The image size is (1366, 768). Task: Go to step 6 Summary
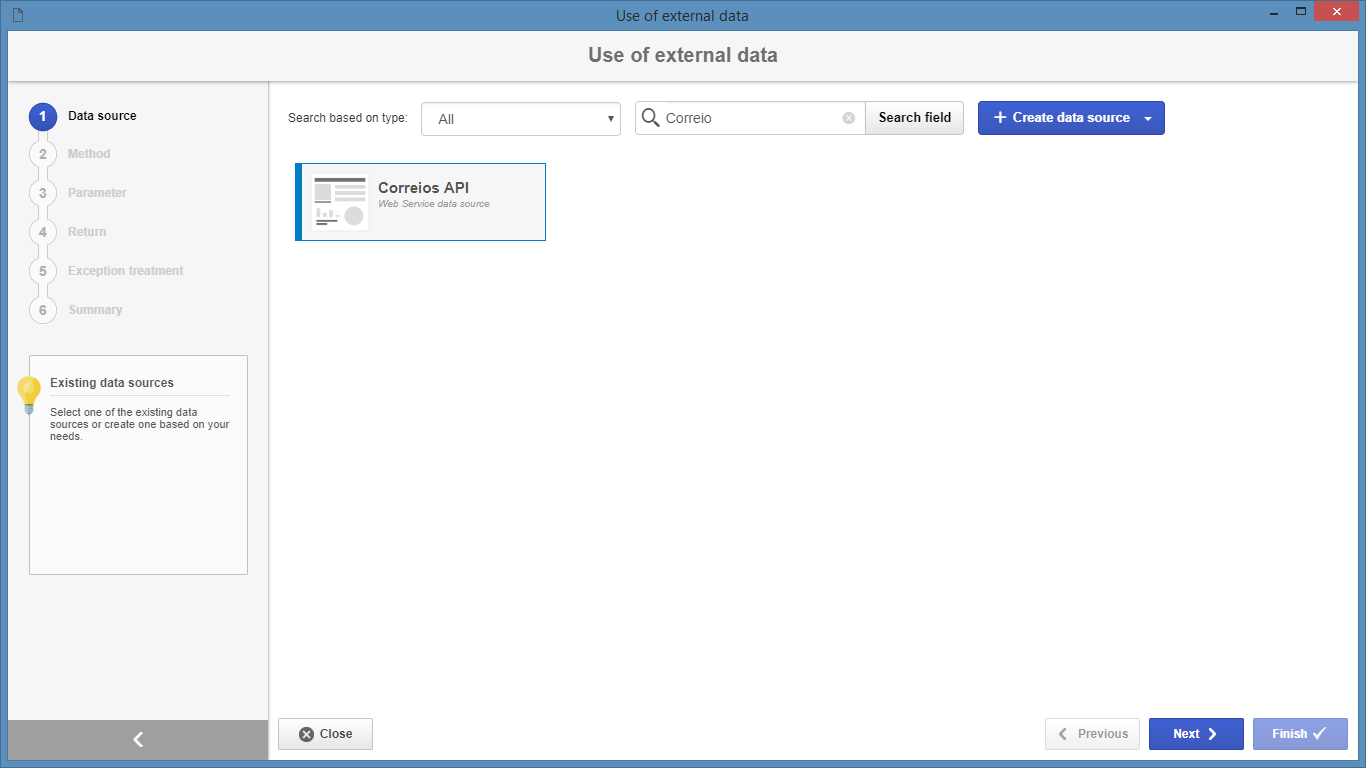click(x=76, y=310)
